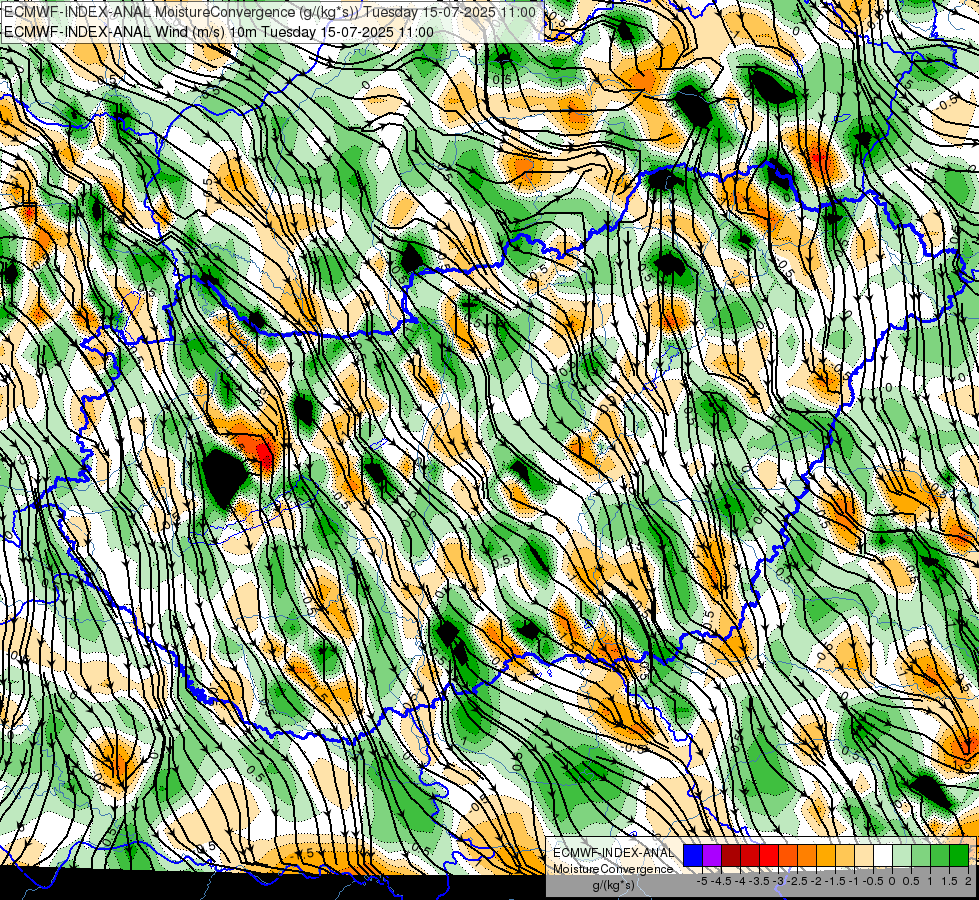979x900 pixels.
Task: Click the light orange swatch between -1.5 and -1
Action: coord(845,855)
